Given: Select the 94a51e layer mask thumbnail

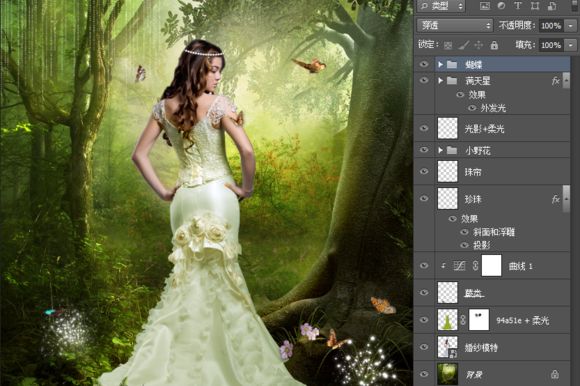Looking at the screenshot, I should click(479, 320).
